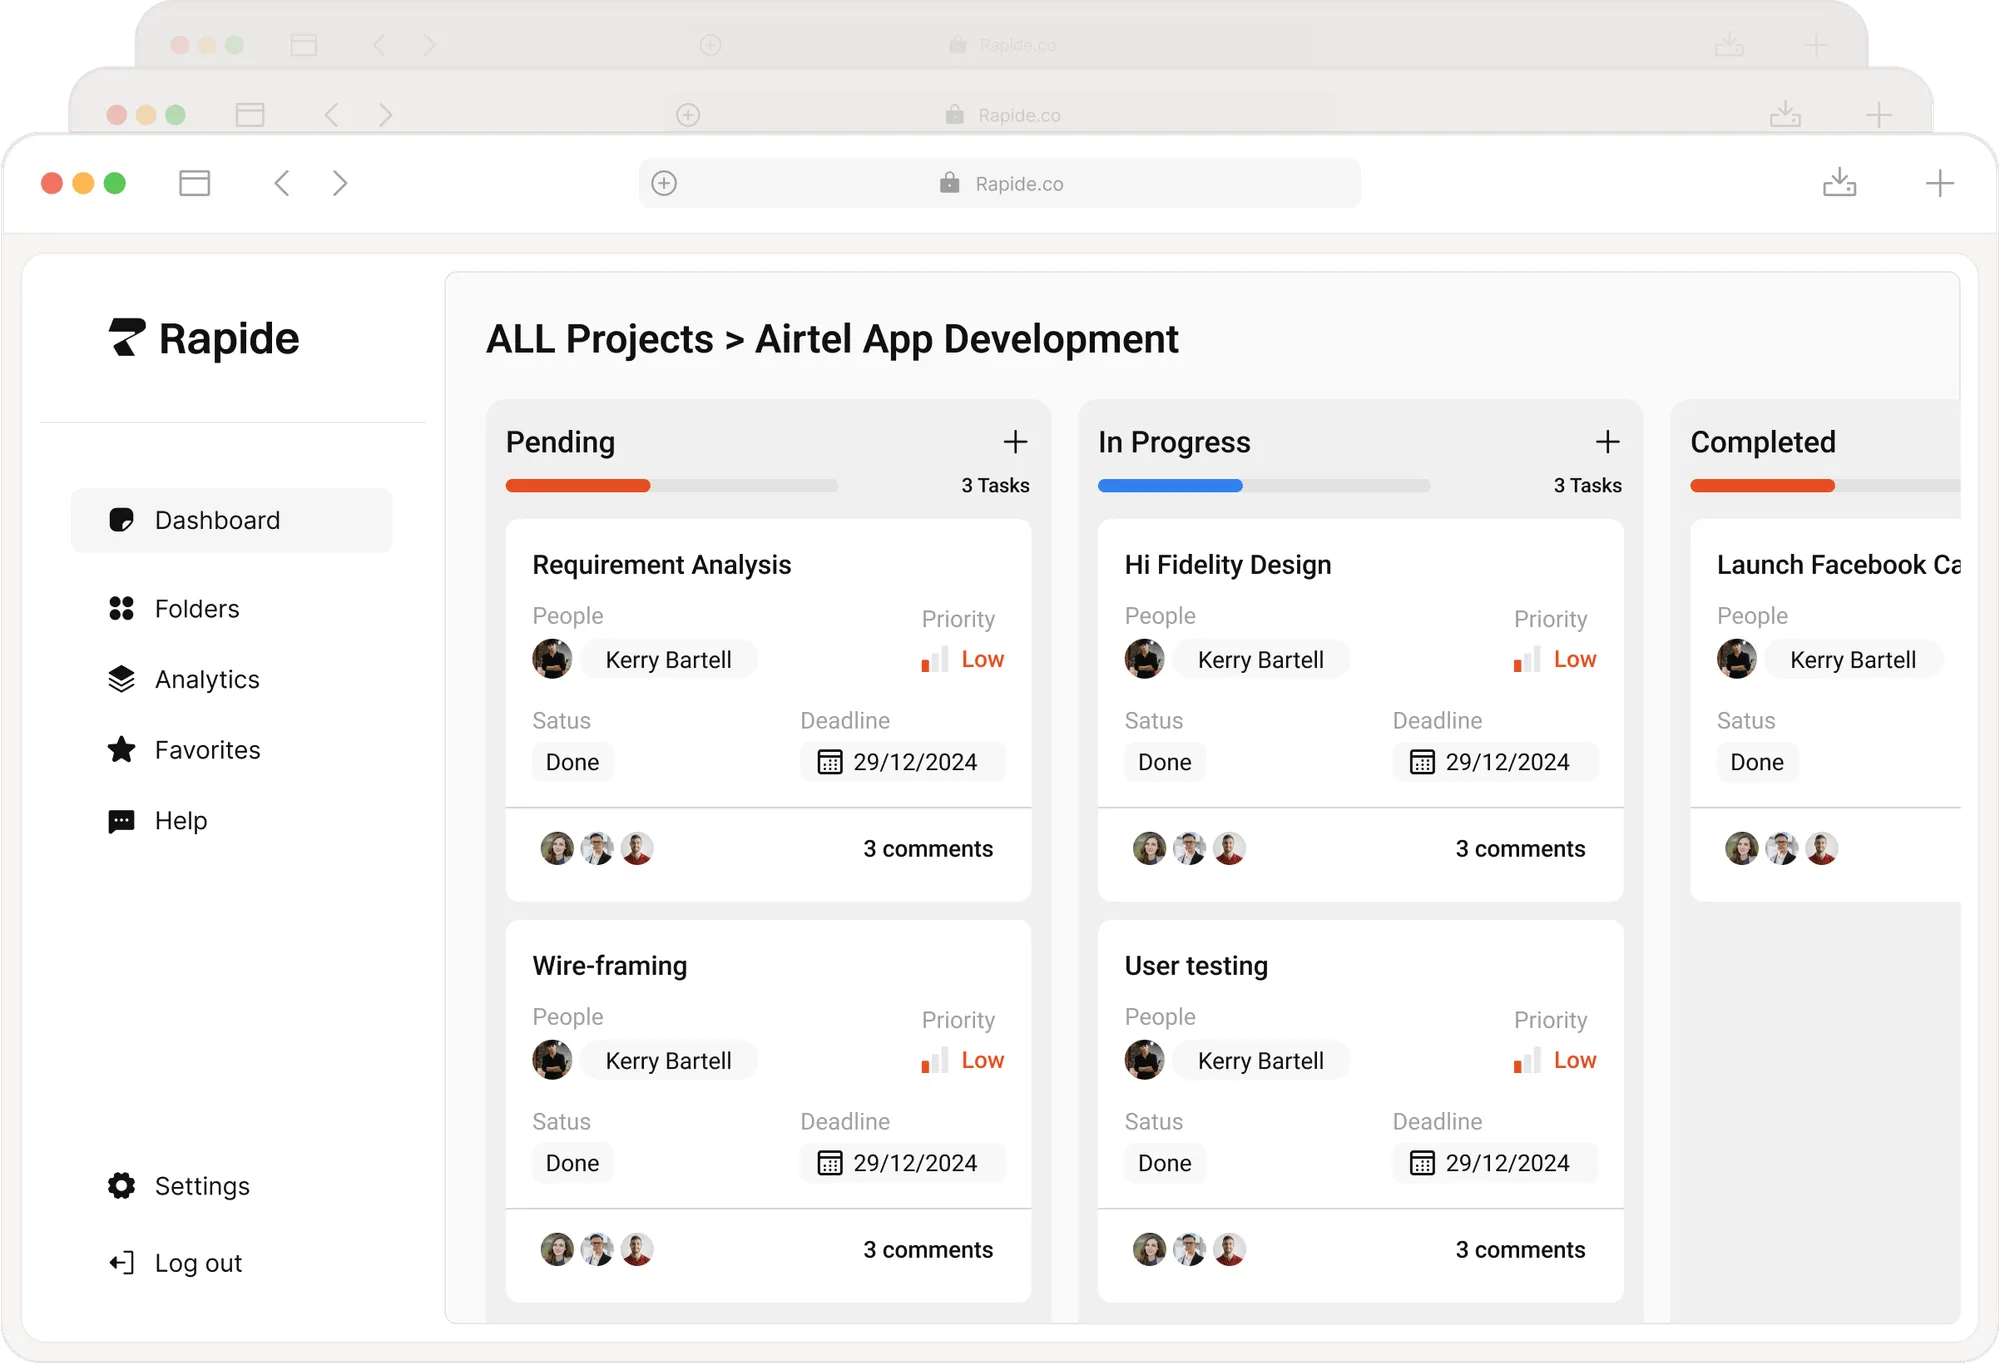Click the Low priority bars icon on Wire-framing
The width and height of the screenshot is (2000, 1364).
coord(933,1060)
